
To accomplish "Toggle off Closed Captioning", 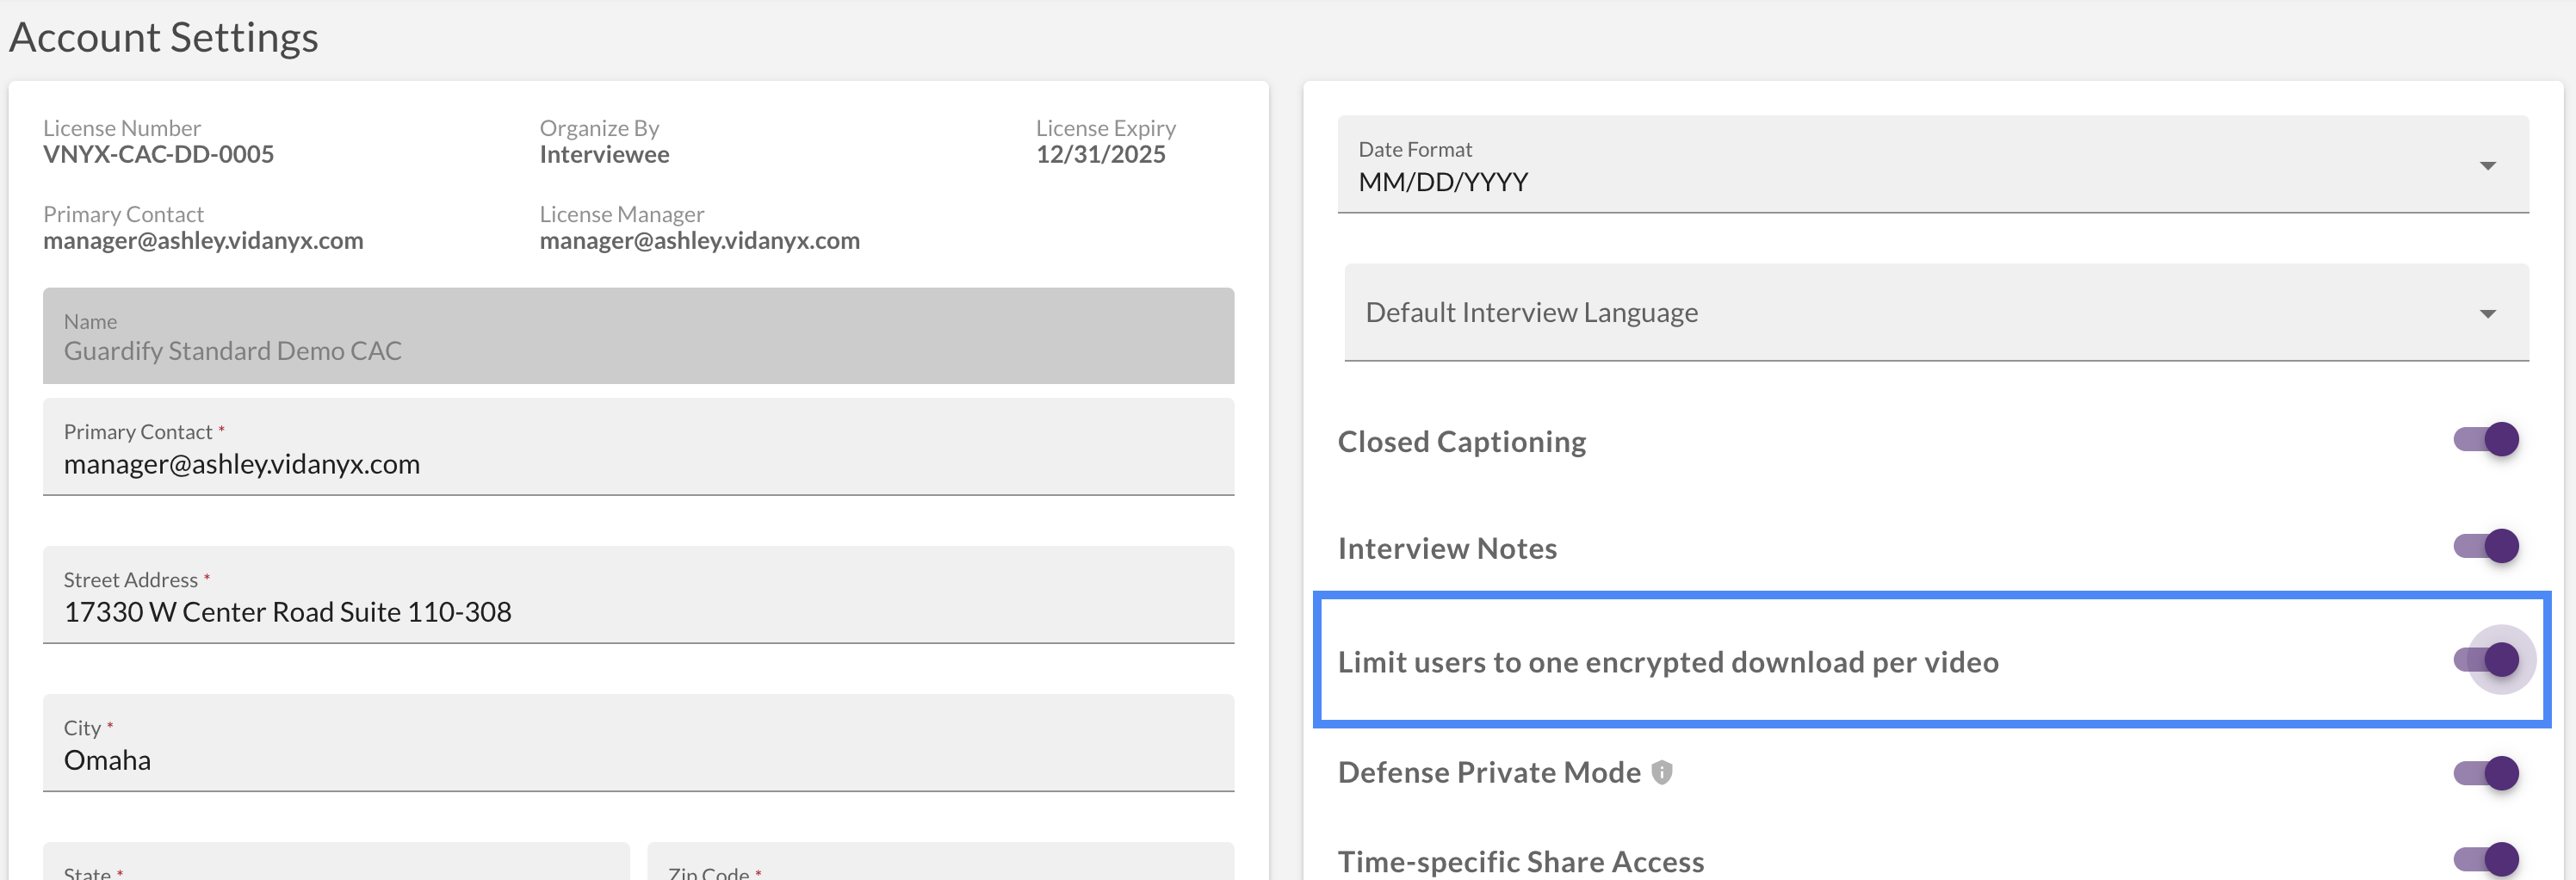I will click(2489, 439).
